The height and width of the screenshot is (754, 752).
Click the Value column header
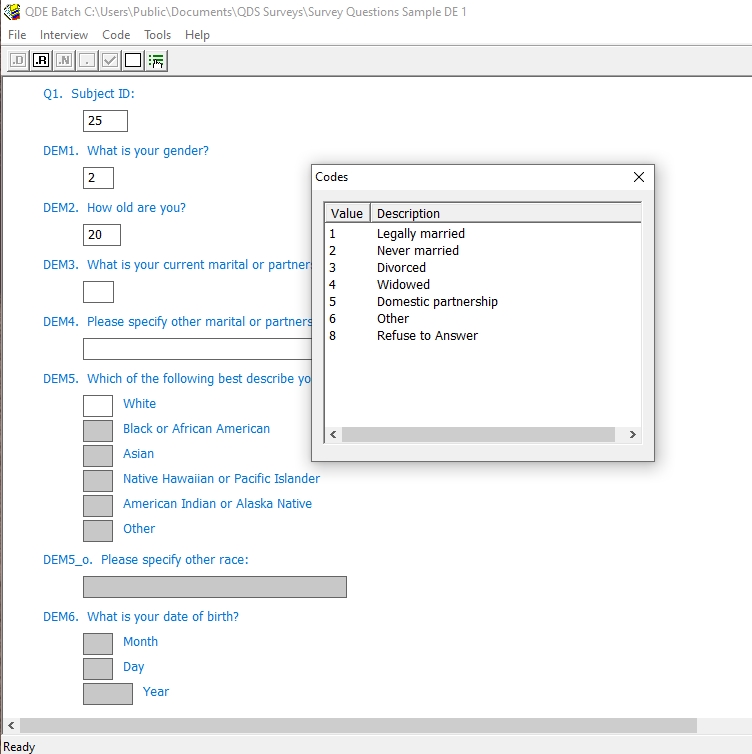[x=347, y=213]
